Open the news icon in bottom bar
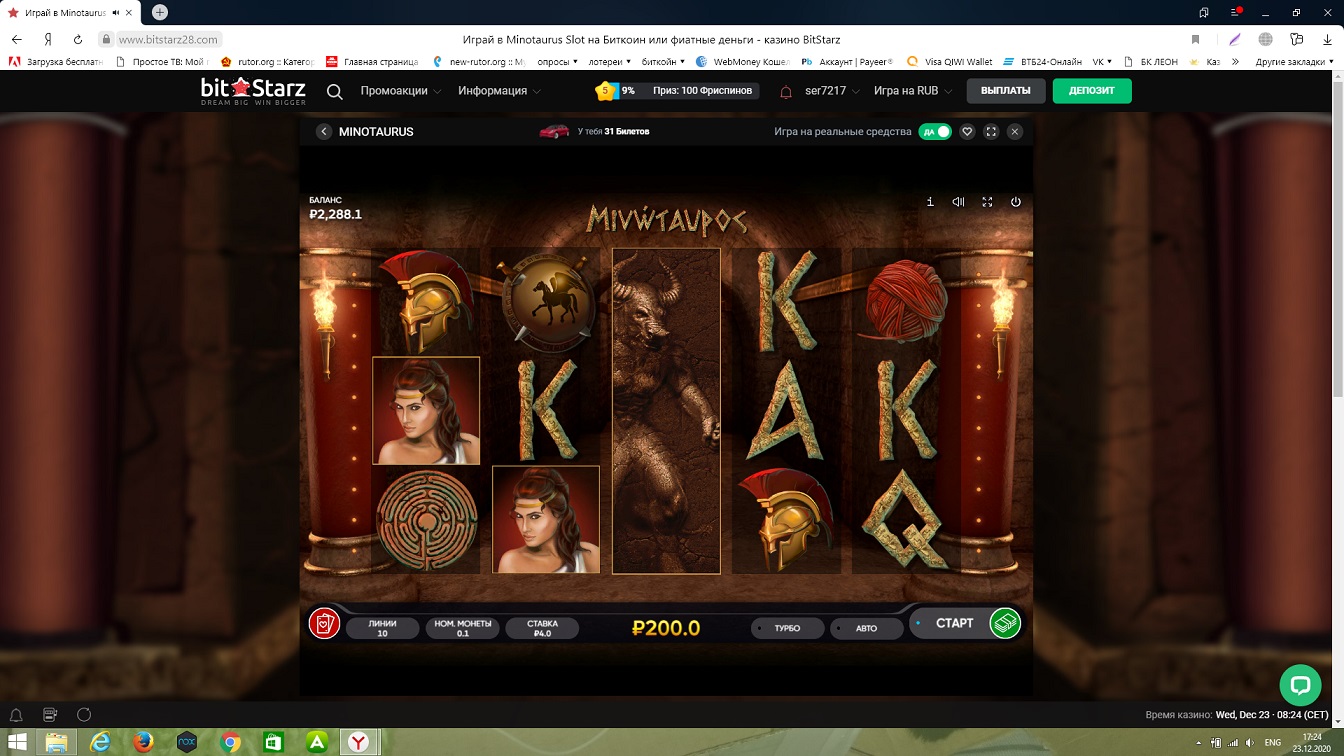Screen dimensions: 1344x756 (x=50, y=715)
